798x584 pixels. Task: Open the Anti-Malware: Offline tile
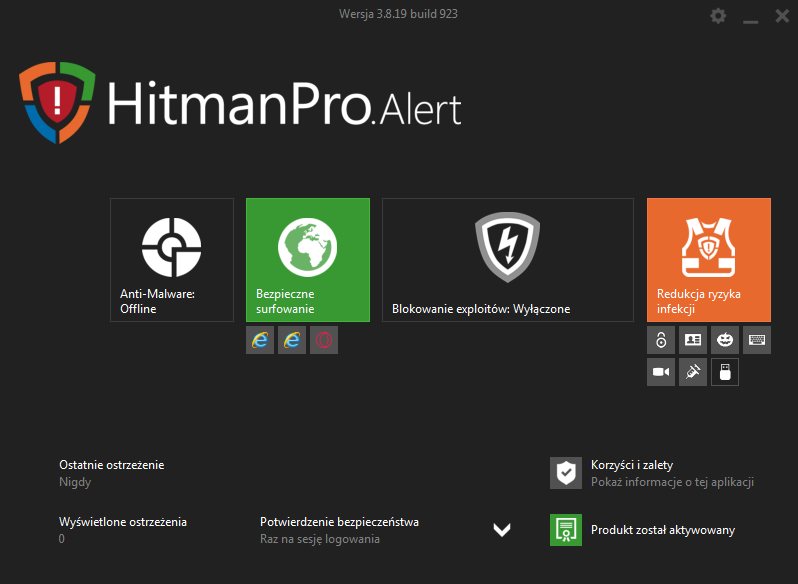(172, 260)
